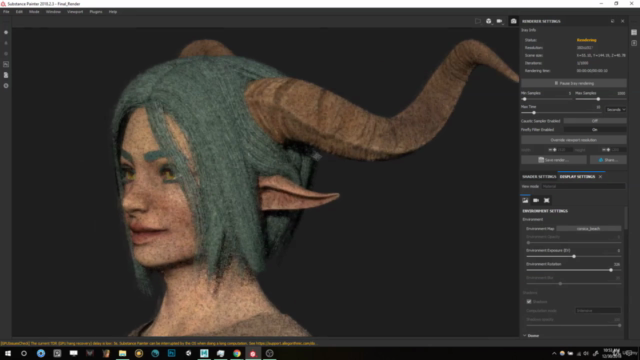This screenshot has height=360, width=640.
Task: Open Photoshop from the taskbar
Action: [171, 353]
